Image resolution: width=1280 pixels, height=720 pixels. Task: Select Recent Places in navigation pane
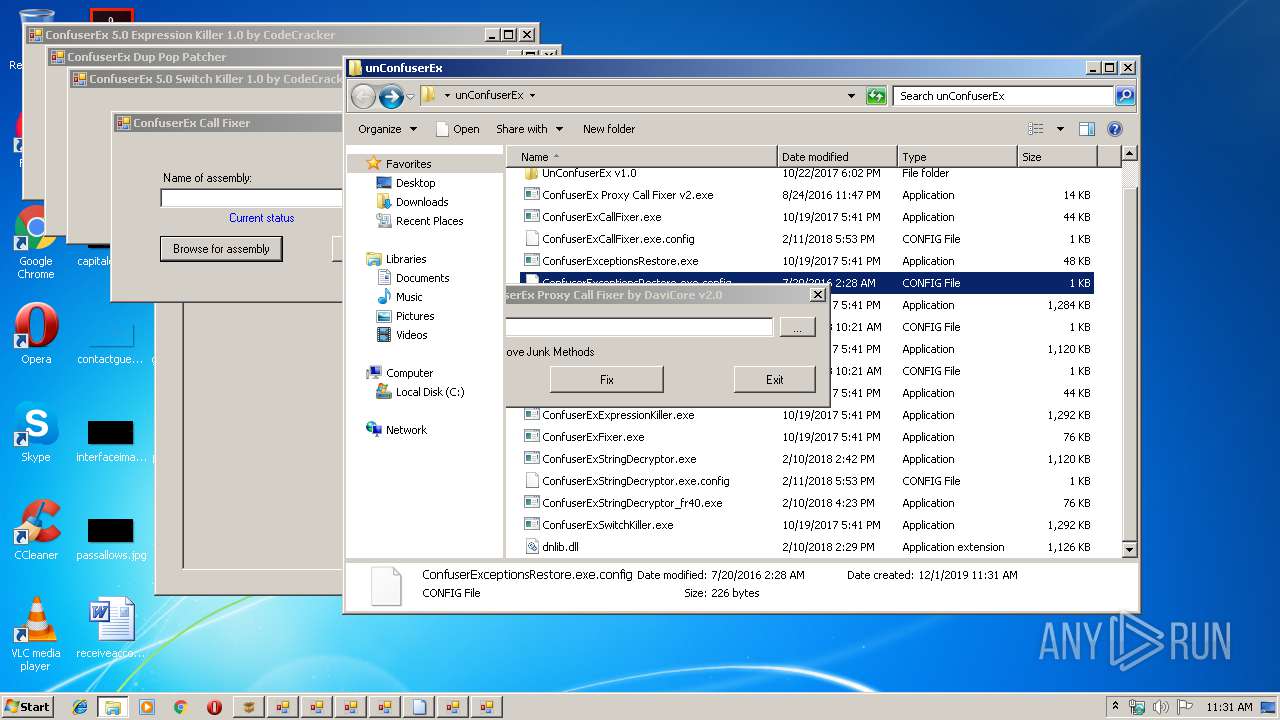coord(429,221)
